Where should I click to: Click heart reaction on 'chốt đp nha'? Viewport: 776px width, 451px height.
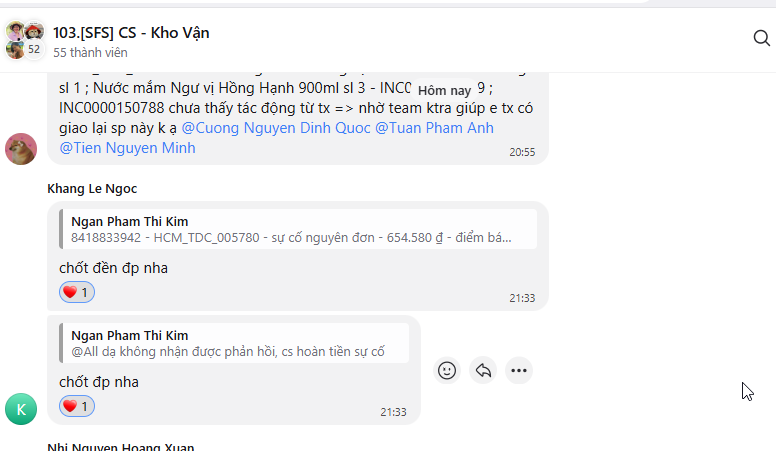point(77,406)
